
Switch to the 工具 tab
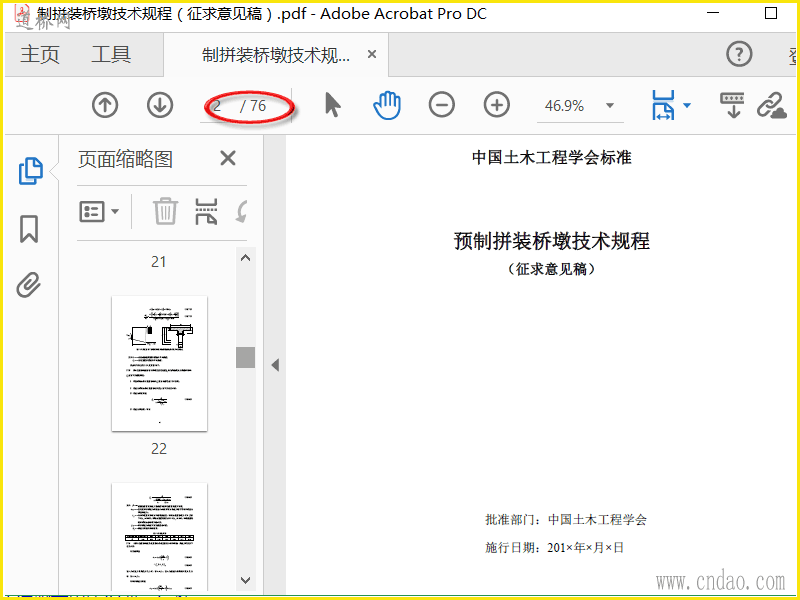coord(111,55)
